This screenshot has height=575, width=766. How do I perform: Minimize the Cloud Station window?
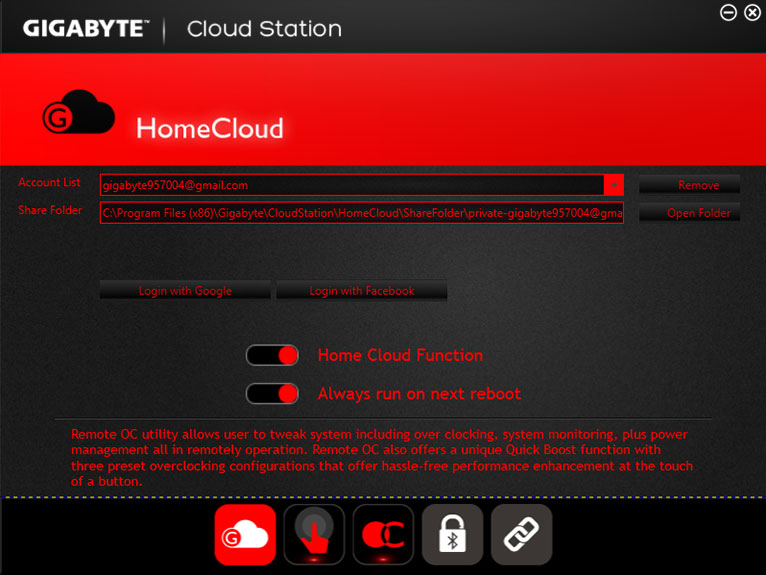pos(728,12)
